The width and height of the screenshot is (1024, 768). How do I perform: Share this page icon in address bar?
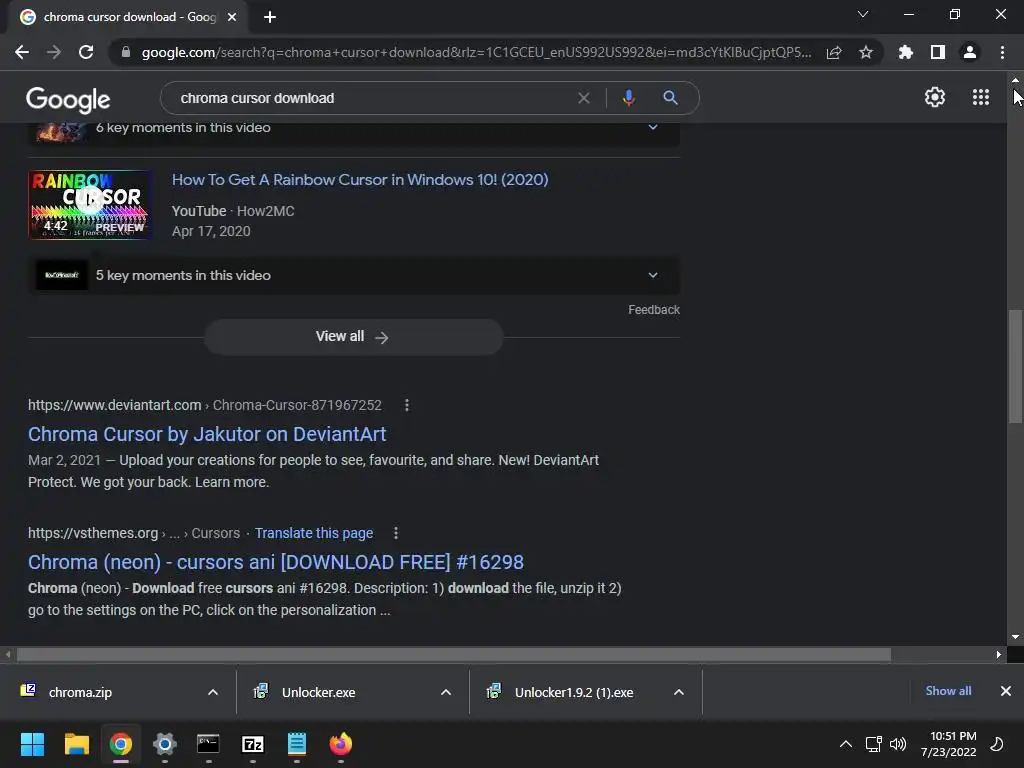click(x=834, y=52)
